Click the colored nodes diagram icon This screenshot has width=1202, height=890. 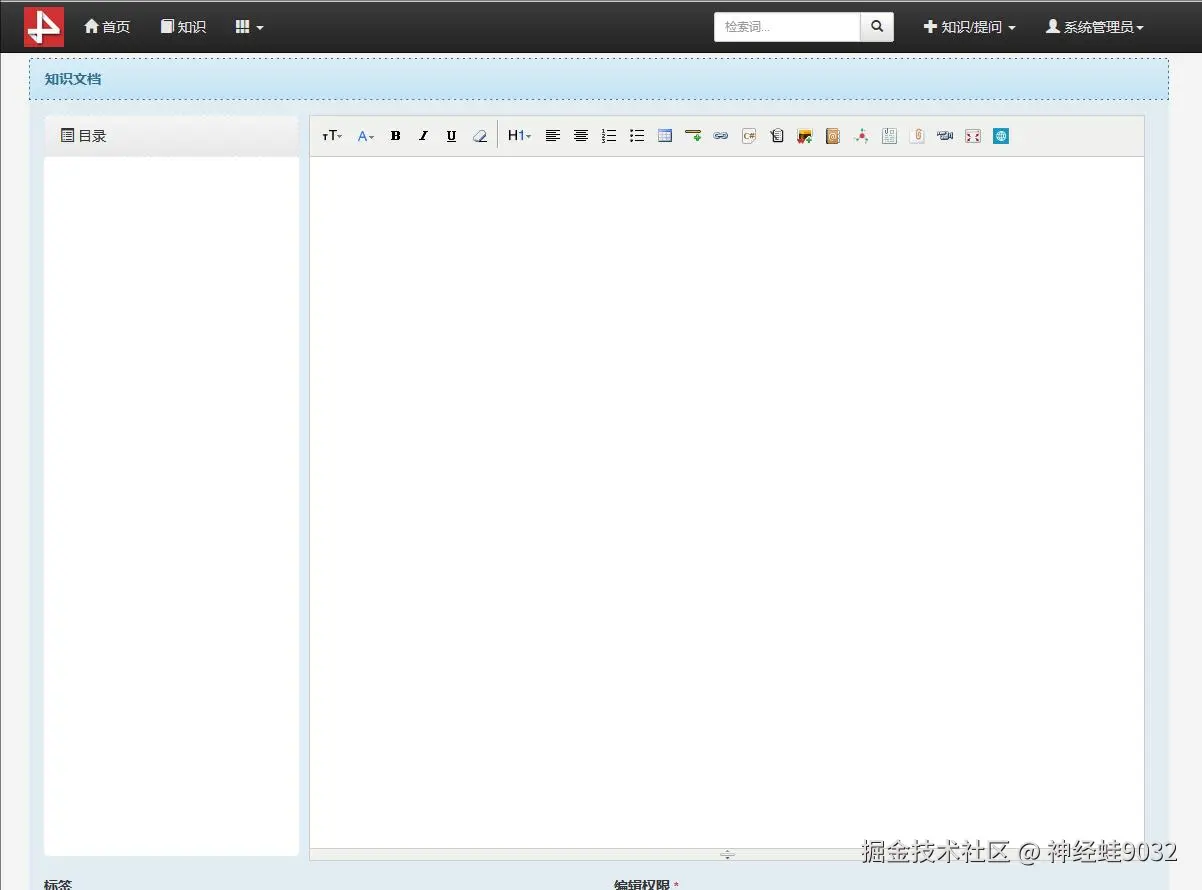coord(861,136)
